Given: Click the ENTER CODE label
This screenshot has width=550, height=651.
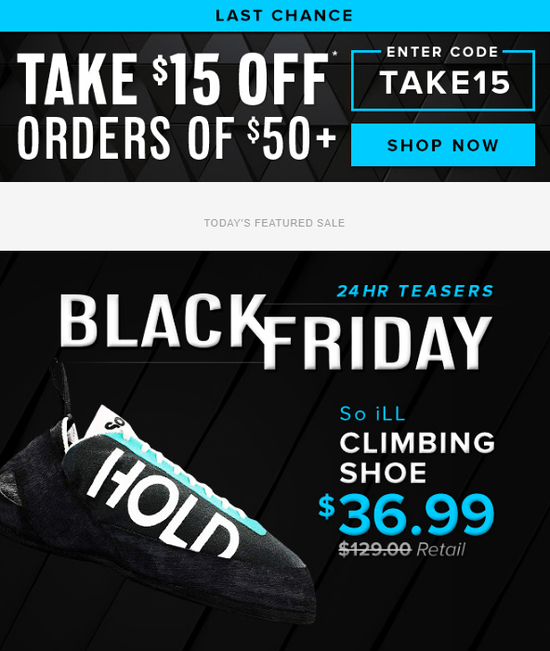Looking at the screenshot, I should [442, 52].
